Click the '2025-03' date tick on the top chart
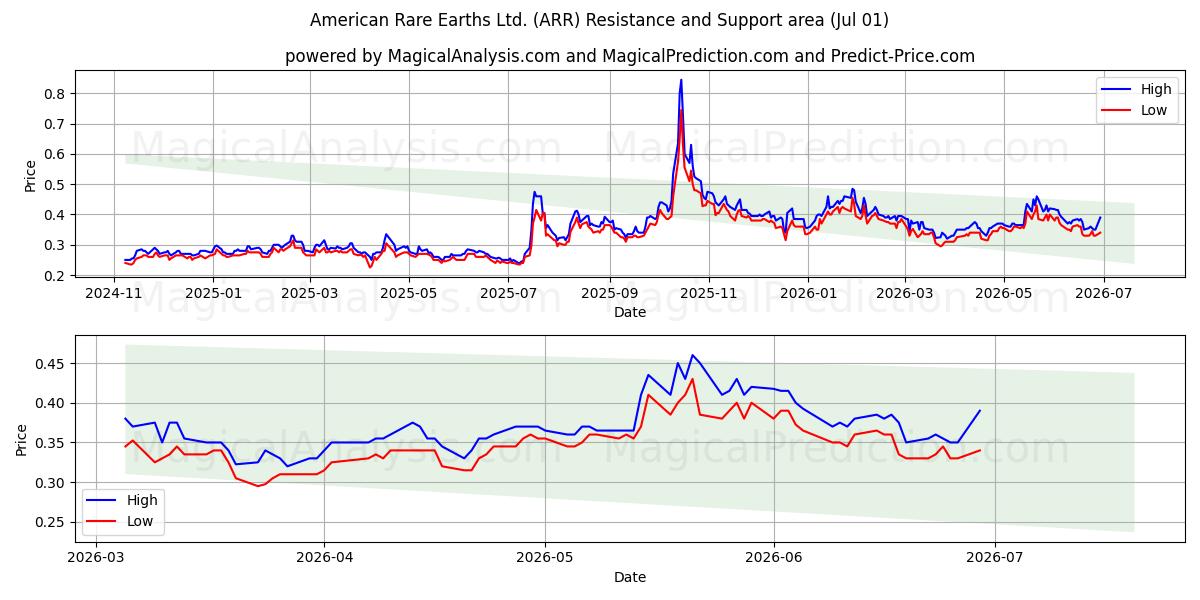The image size is (1200, 600). click(309, 293)
